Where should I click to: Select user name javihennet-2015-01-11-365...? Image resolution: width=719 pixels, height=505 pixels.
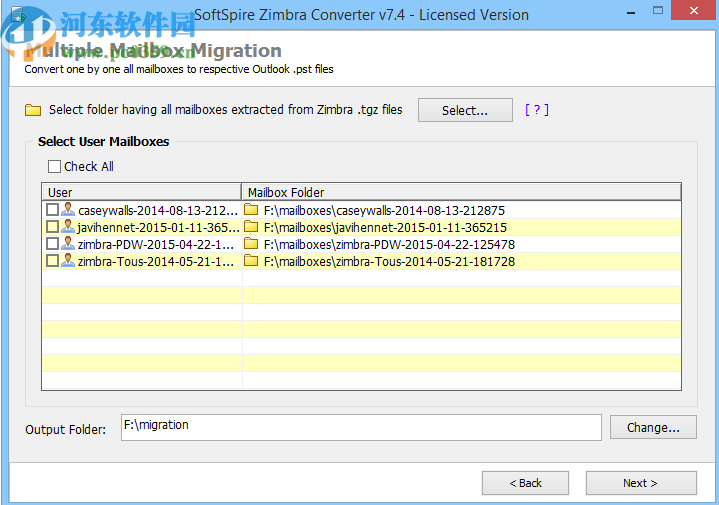point(158,228)
